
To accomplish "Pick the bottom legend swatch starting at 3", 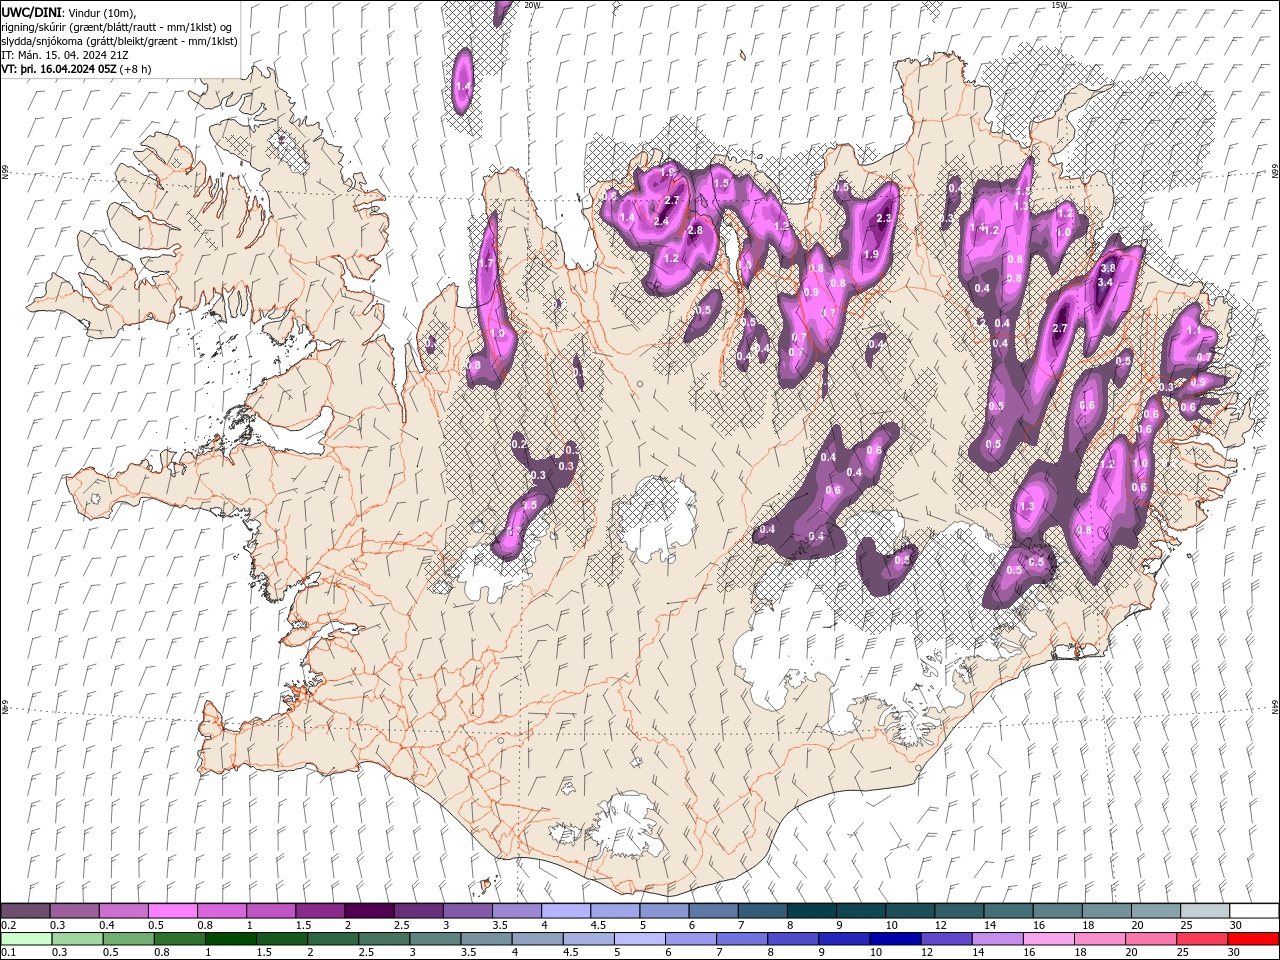I will click(435, 939).
